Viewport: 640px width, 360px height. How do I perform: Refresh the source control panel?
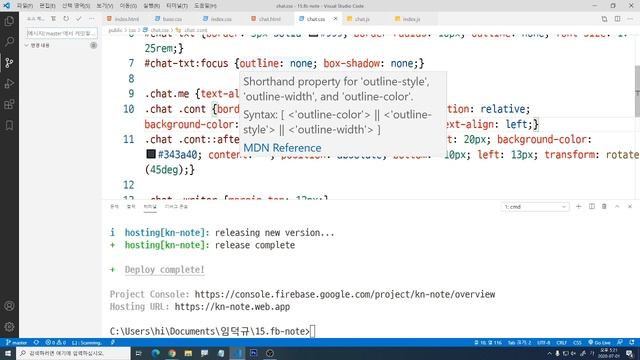click(x=66, y=19)
